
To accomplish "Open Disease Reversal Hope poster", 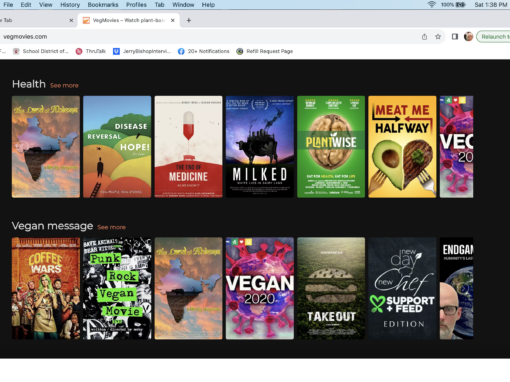I will click(117, 147).
